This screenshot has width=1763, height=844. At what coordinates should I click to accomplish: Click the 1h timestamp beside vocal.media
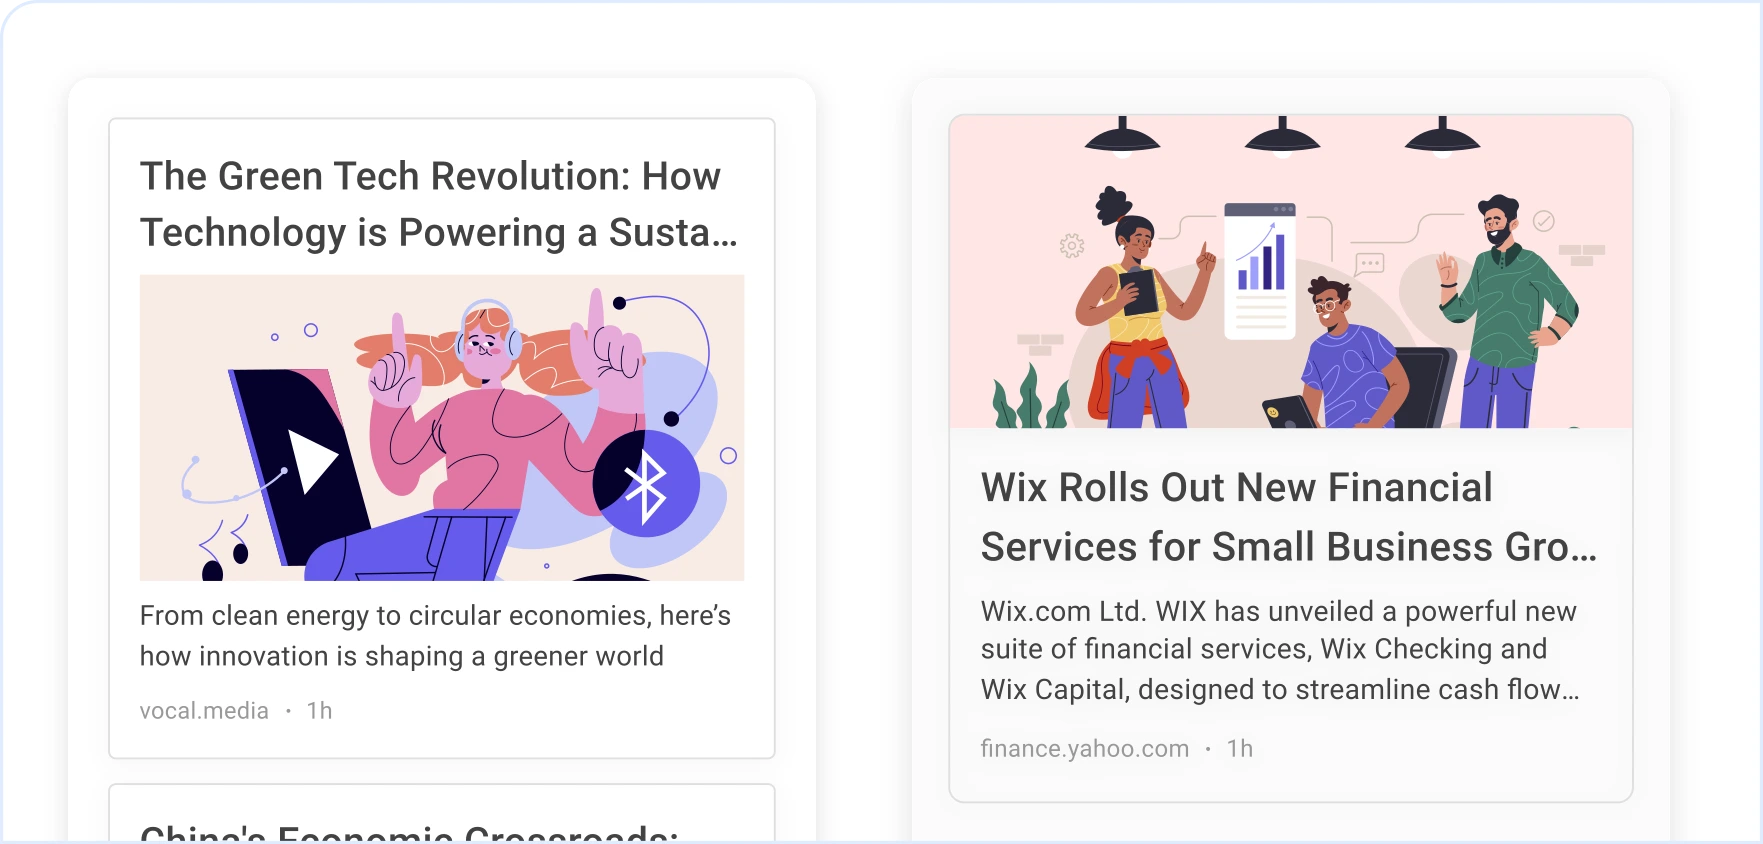click(x=319, y=711)
